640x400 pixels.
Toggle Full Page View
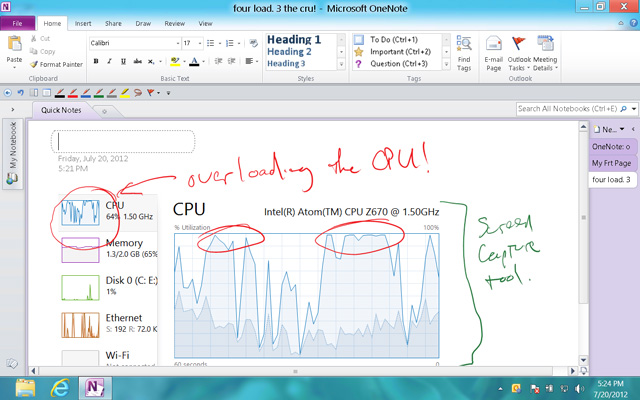pos(47,93)
